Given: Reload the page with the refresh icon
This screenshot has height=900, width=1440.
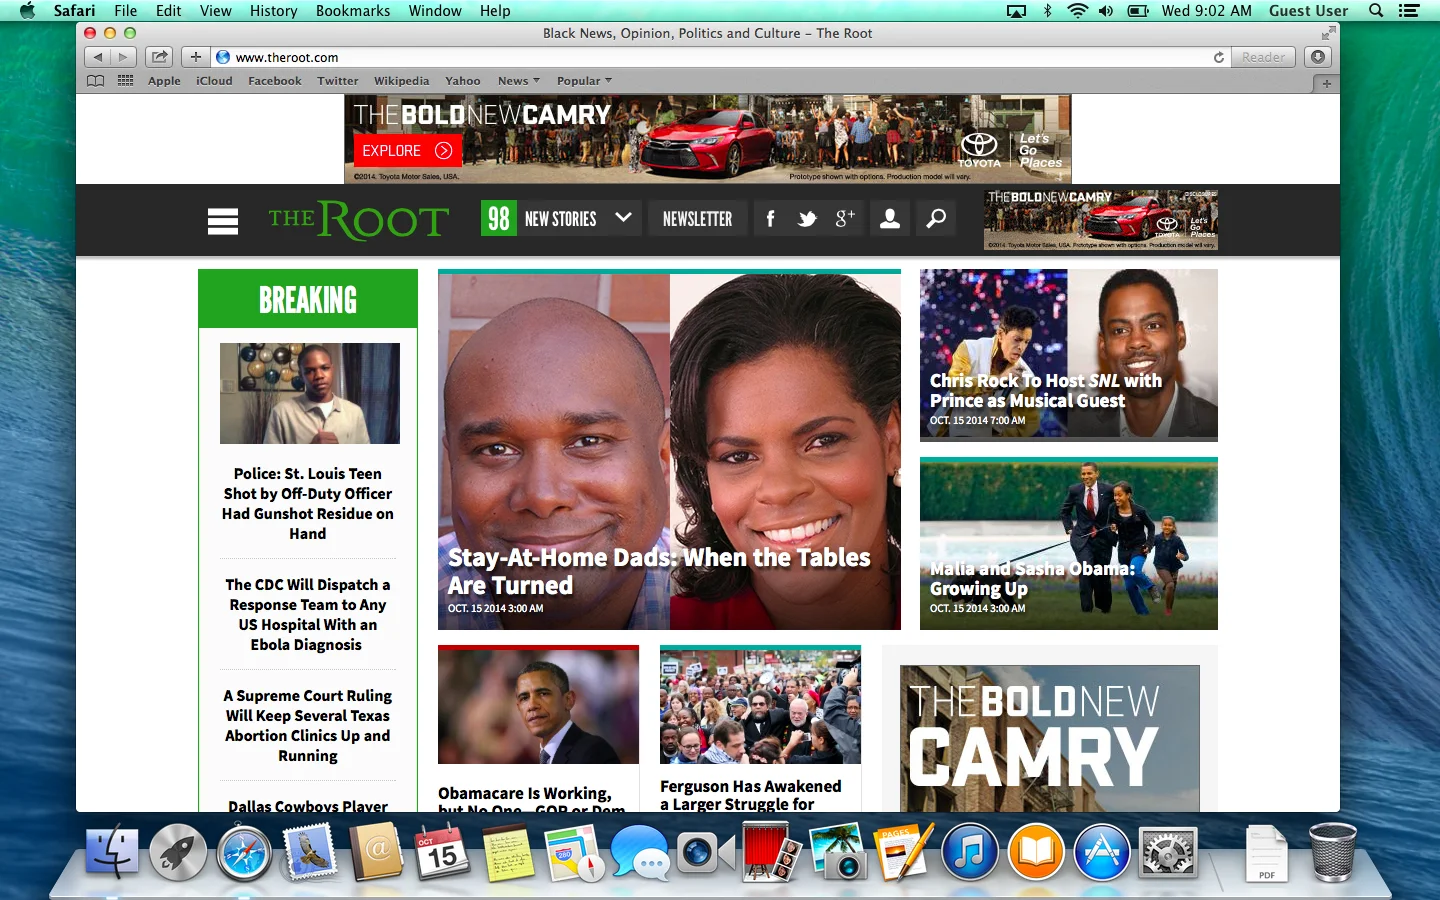Looking at the screenshot, I should tap(1219, 57).
